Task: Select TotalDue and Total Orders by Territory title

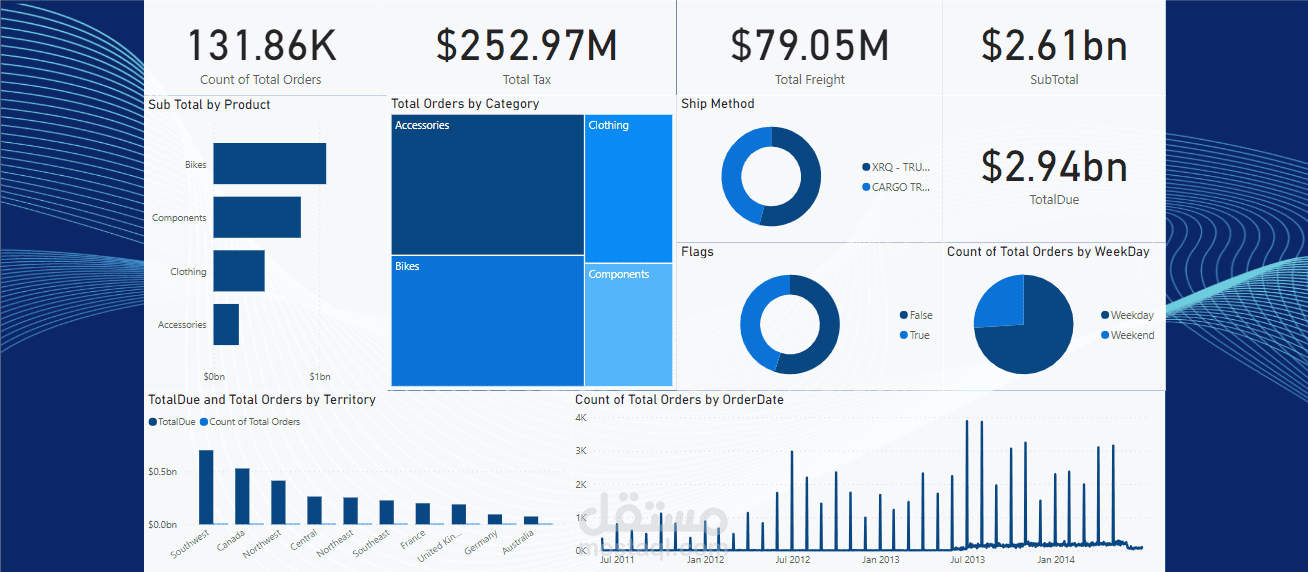Action: pyautogui.click(x=262, y=400)
